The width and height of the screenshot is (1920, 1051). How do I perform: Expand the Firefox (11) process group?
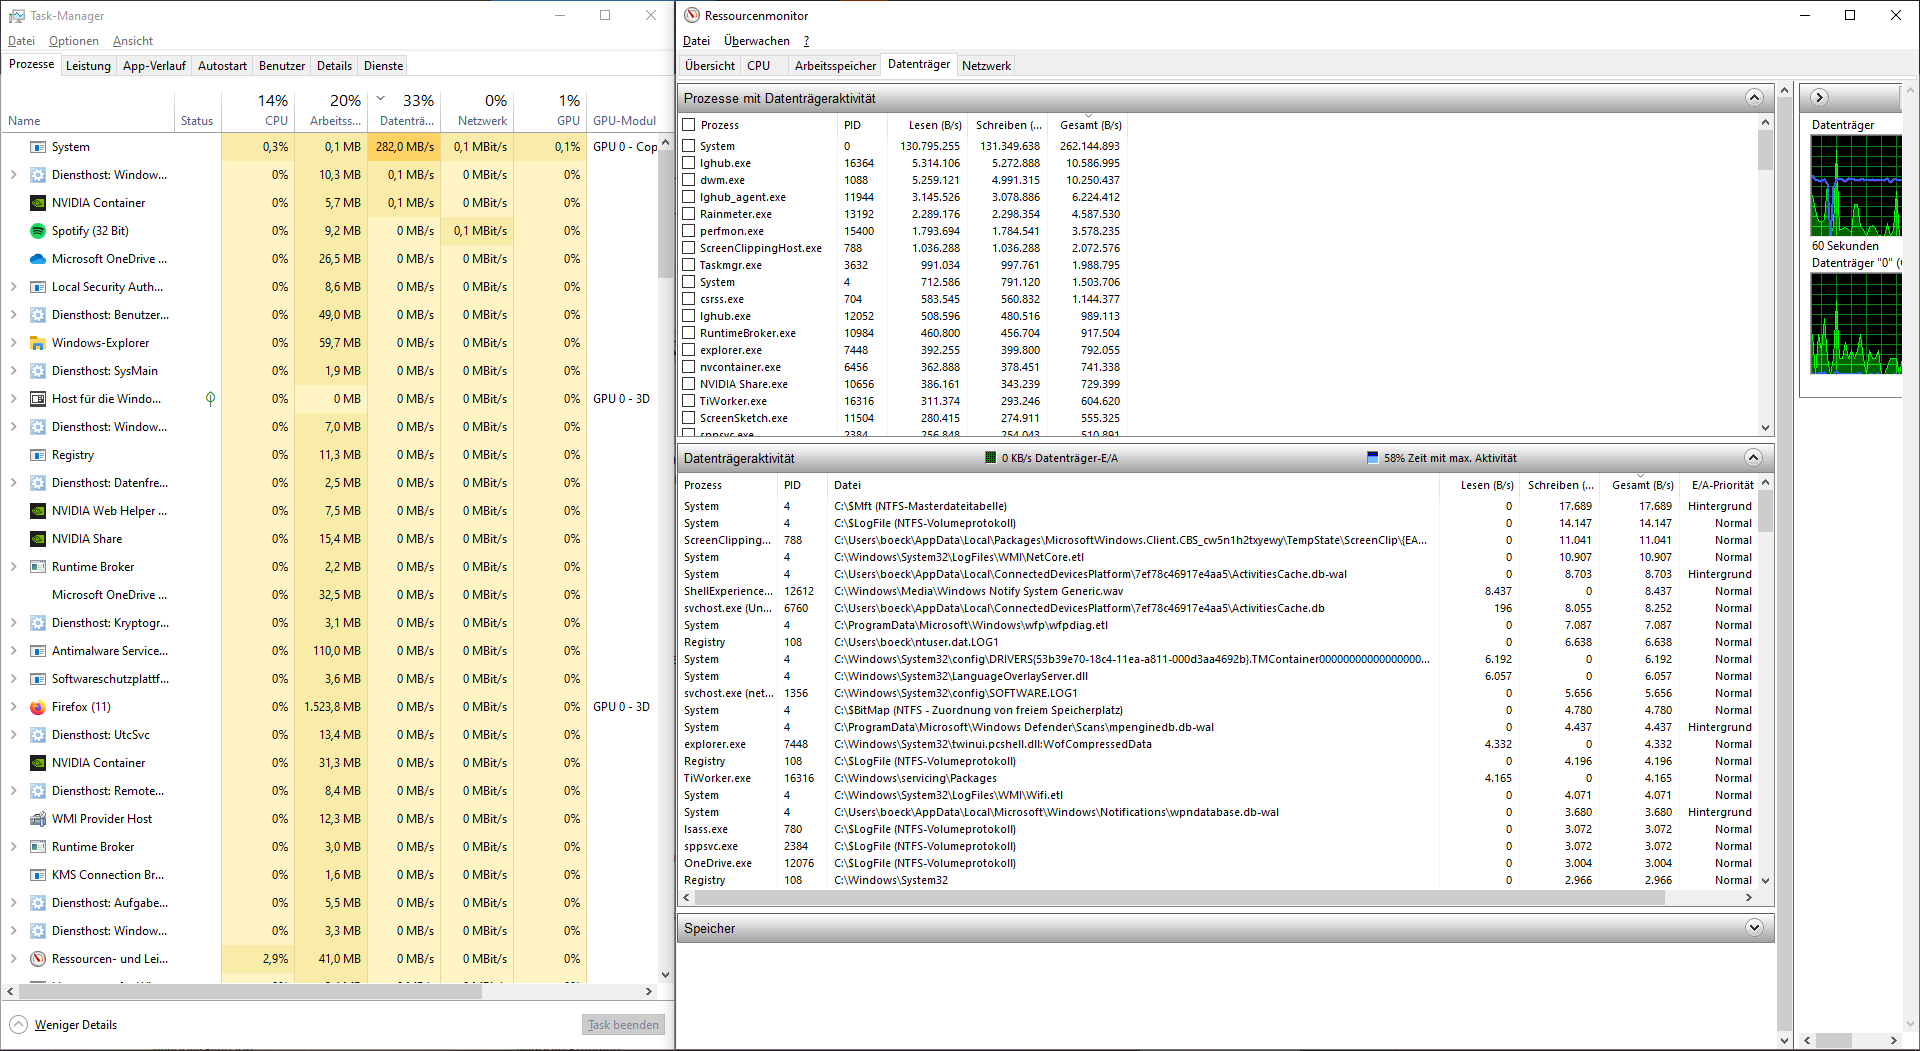pyautogui.click(x=14, y=707)
